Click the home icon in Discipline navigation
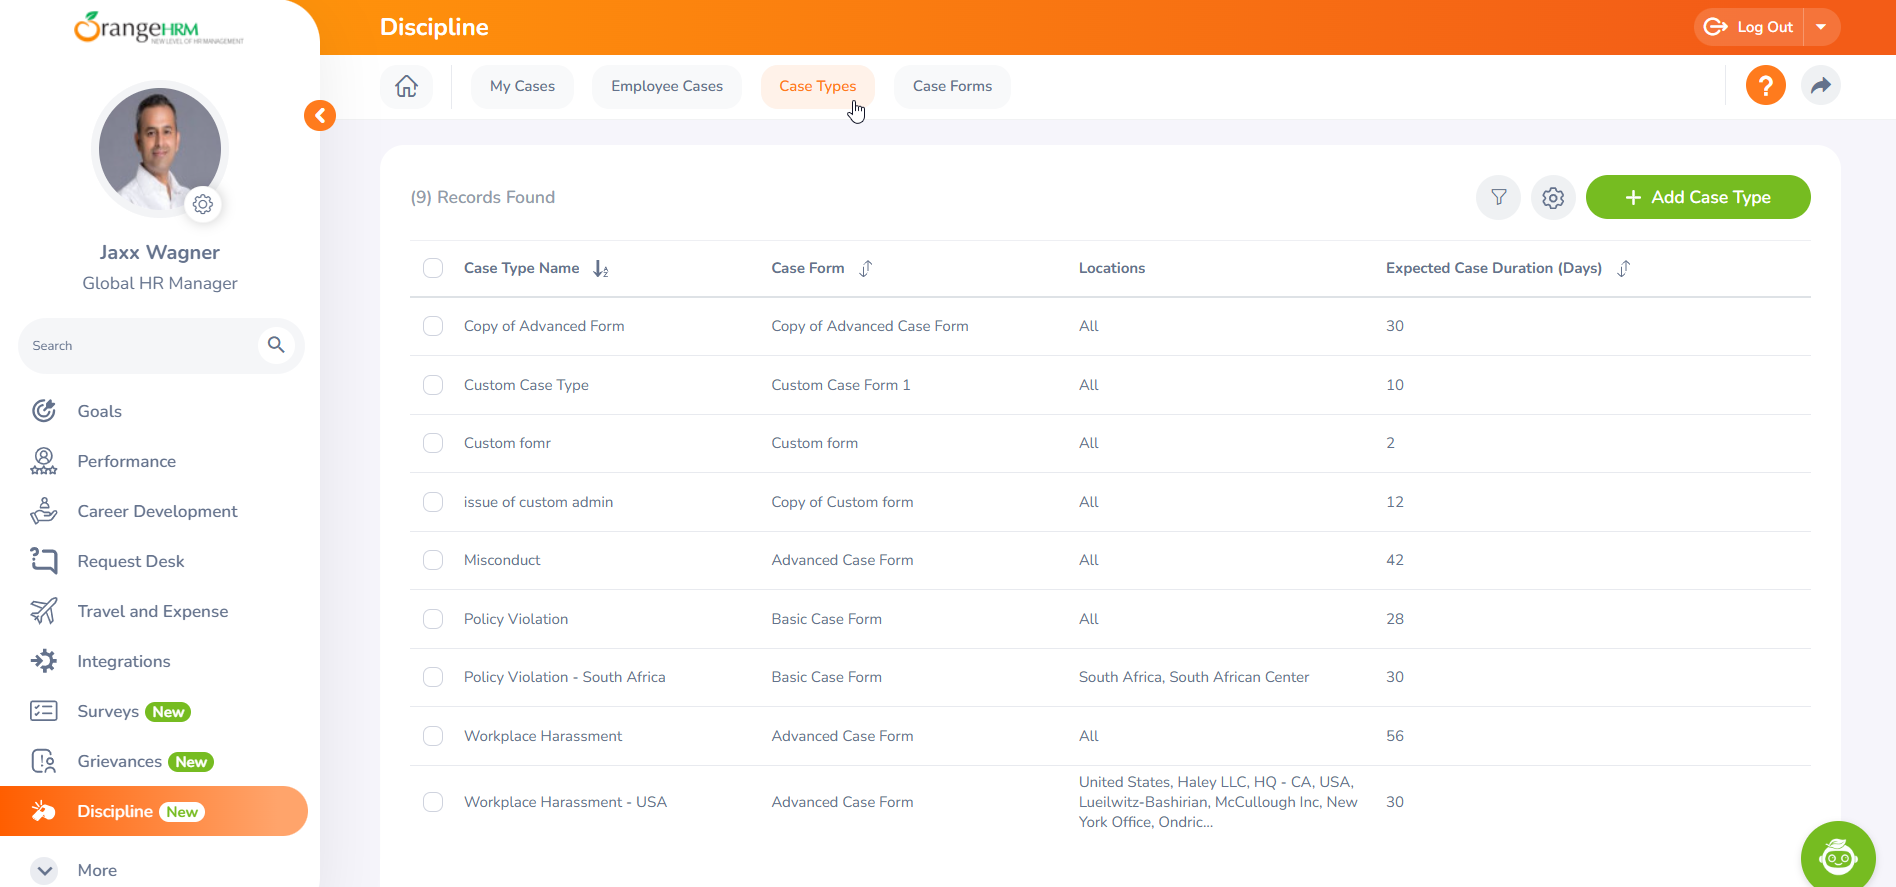 (x=406, y=86)
